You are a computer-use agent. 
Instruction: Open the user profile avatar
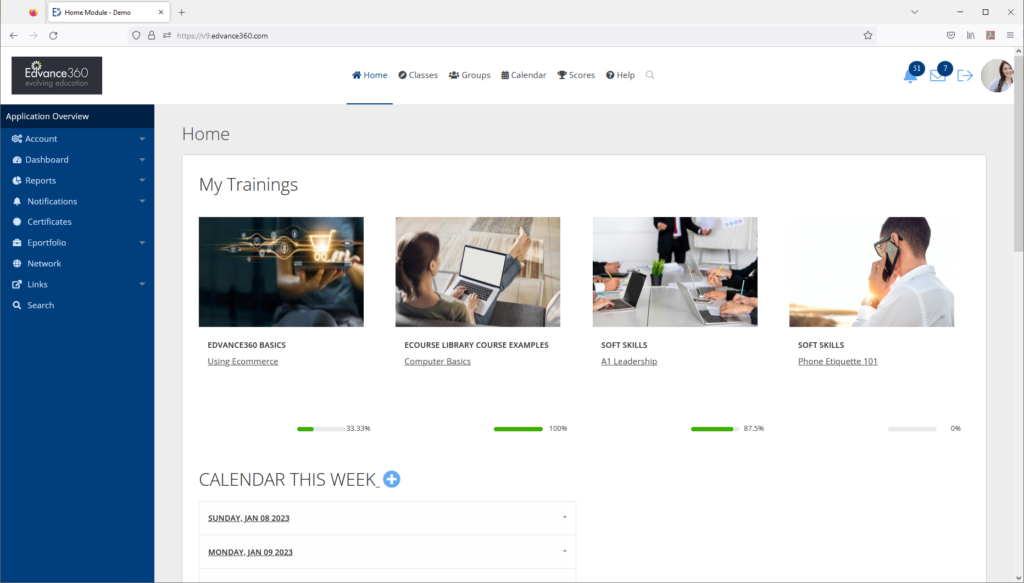point(997,76)
